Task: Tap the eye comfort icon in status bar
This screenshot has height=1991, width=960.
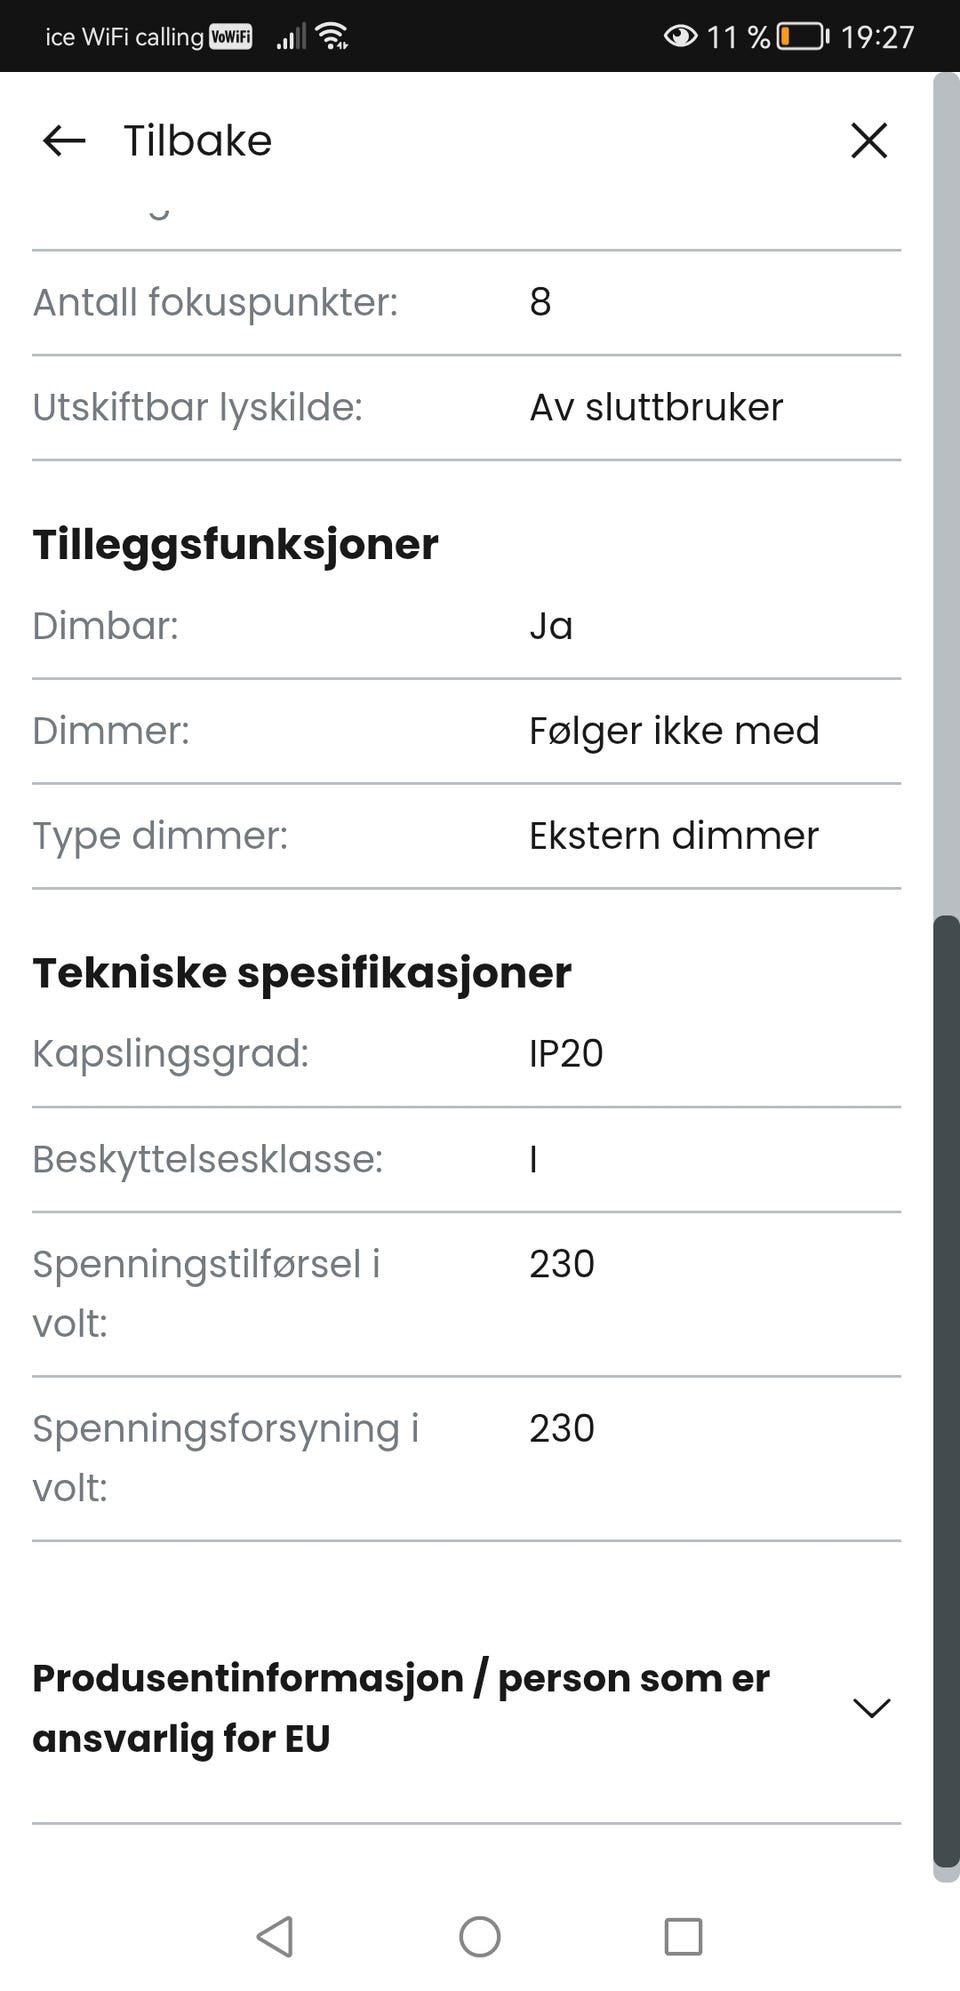Action: tap(680, 37)
